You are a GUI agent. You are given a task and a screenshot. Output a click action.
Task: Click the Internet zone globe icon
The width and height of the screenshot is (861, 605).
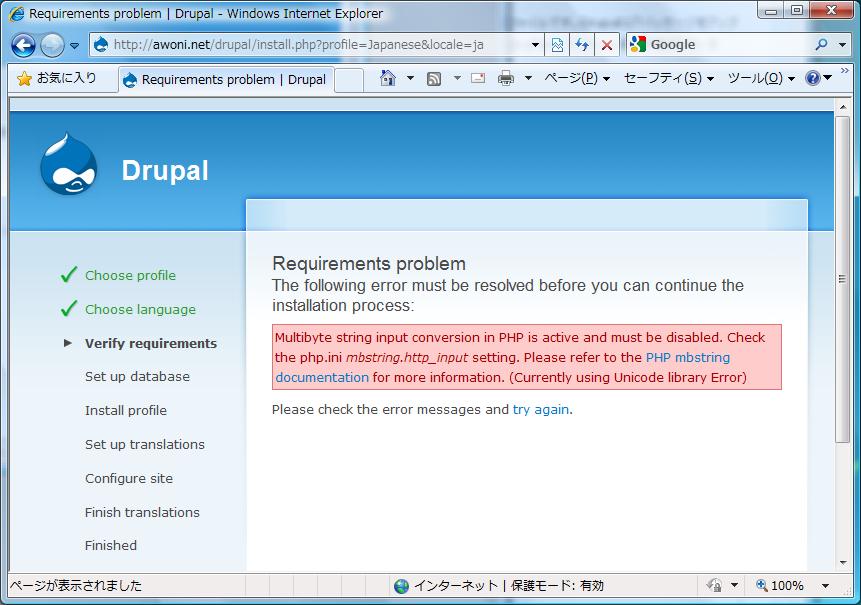click(401, 586)
